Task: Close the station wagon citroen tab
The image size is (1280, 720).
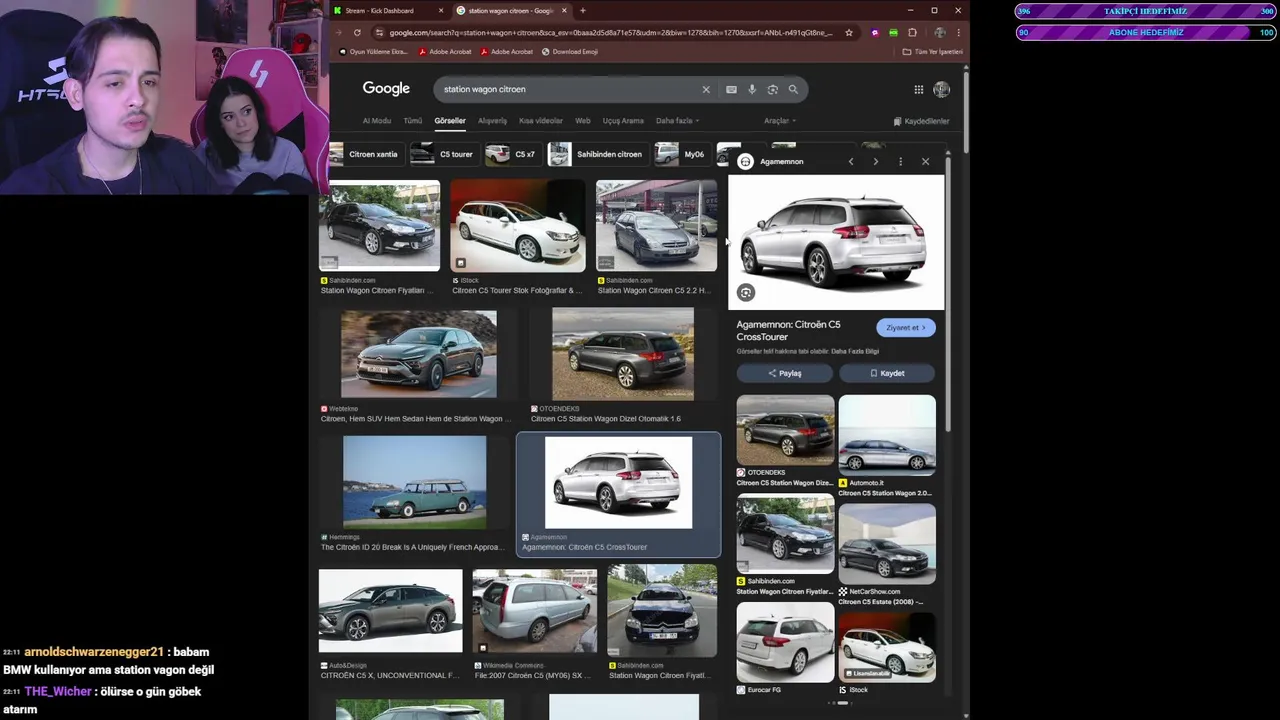Action: (564, 10)
